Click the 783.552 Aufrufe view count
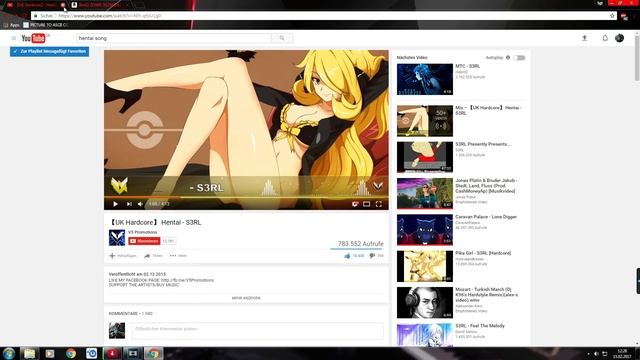This screenshot has height=360, width=640. coord(360,244)
